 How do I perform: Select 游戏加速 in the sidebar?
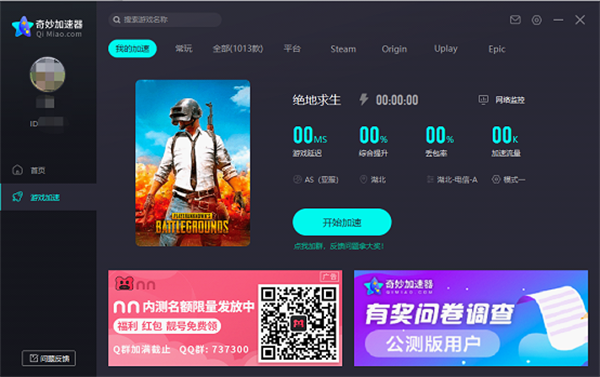pyautogui.click(x=48, y=197)
